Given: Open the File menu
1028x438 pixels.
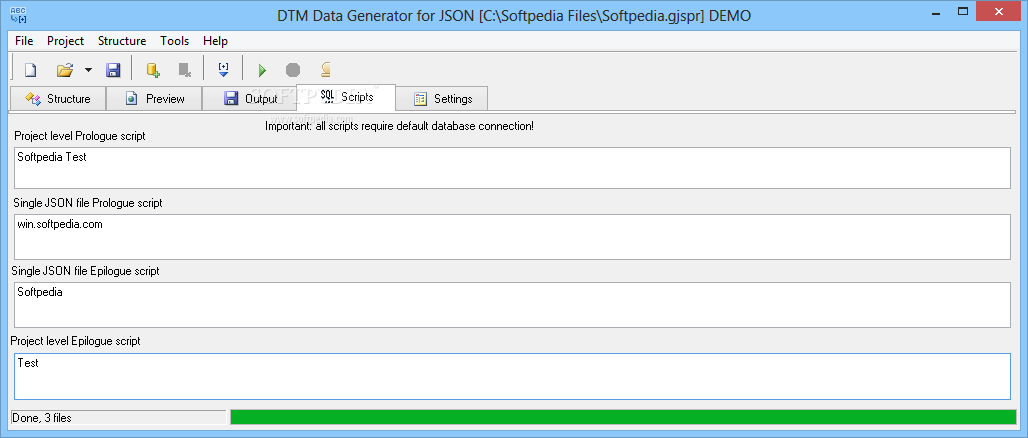Looking at the screenshot, I should point(24,41).
